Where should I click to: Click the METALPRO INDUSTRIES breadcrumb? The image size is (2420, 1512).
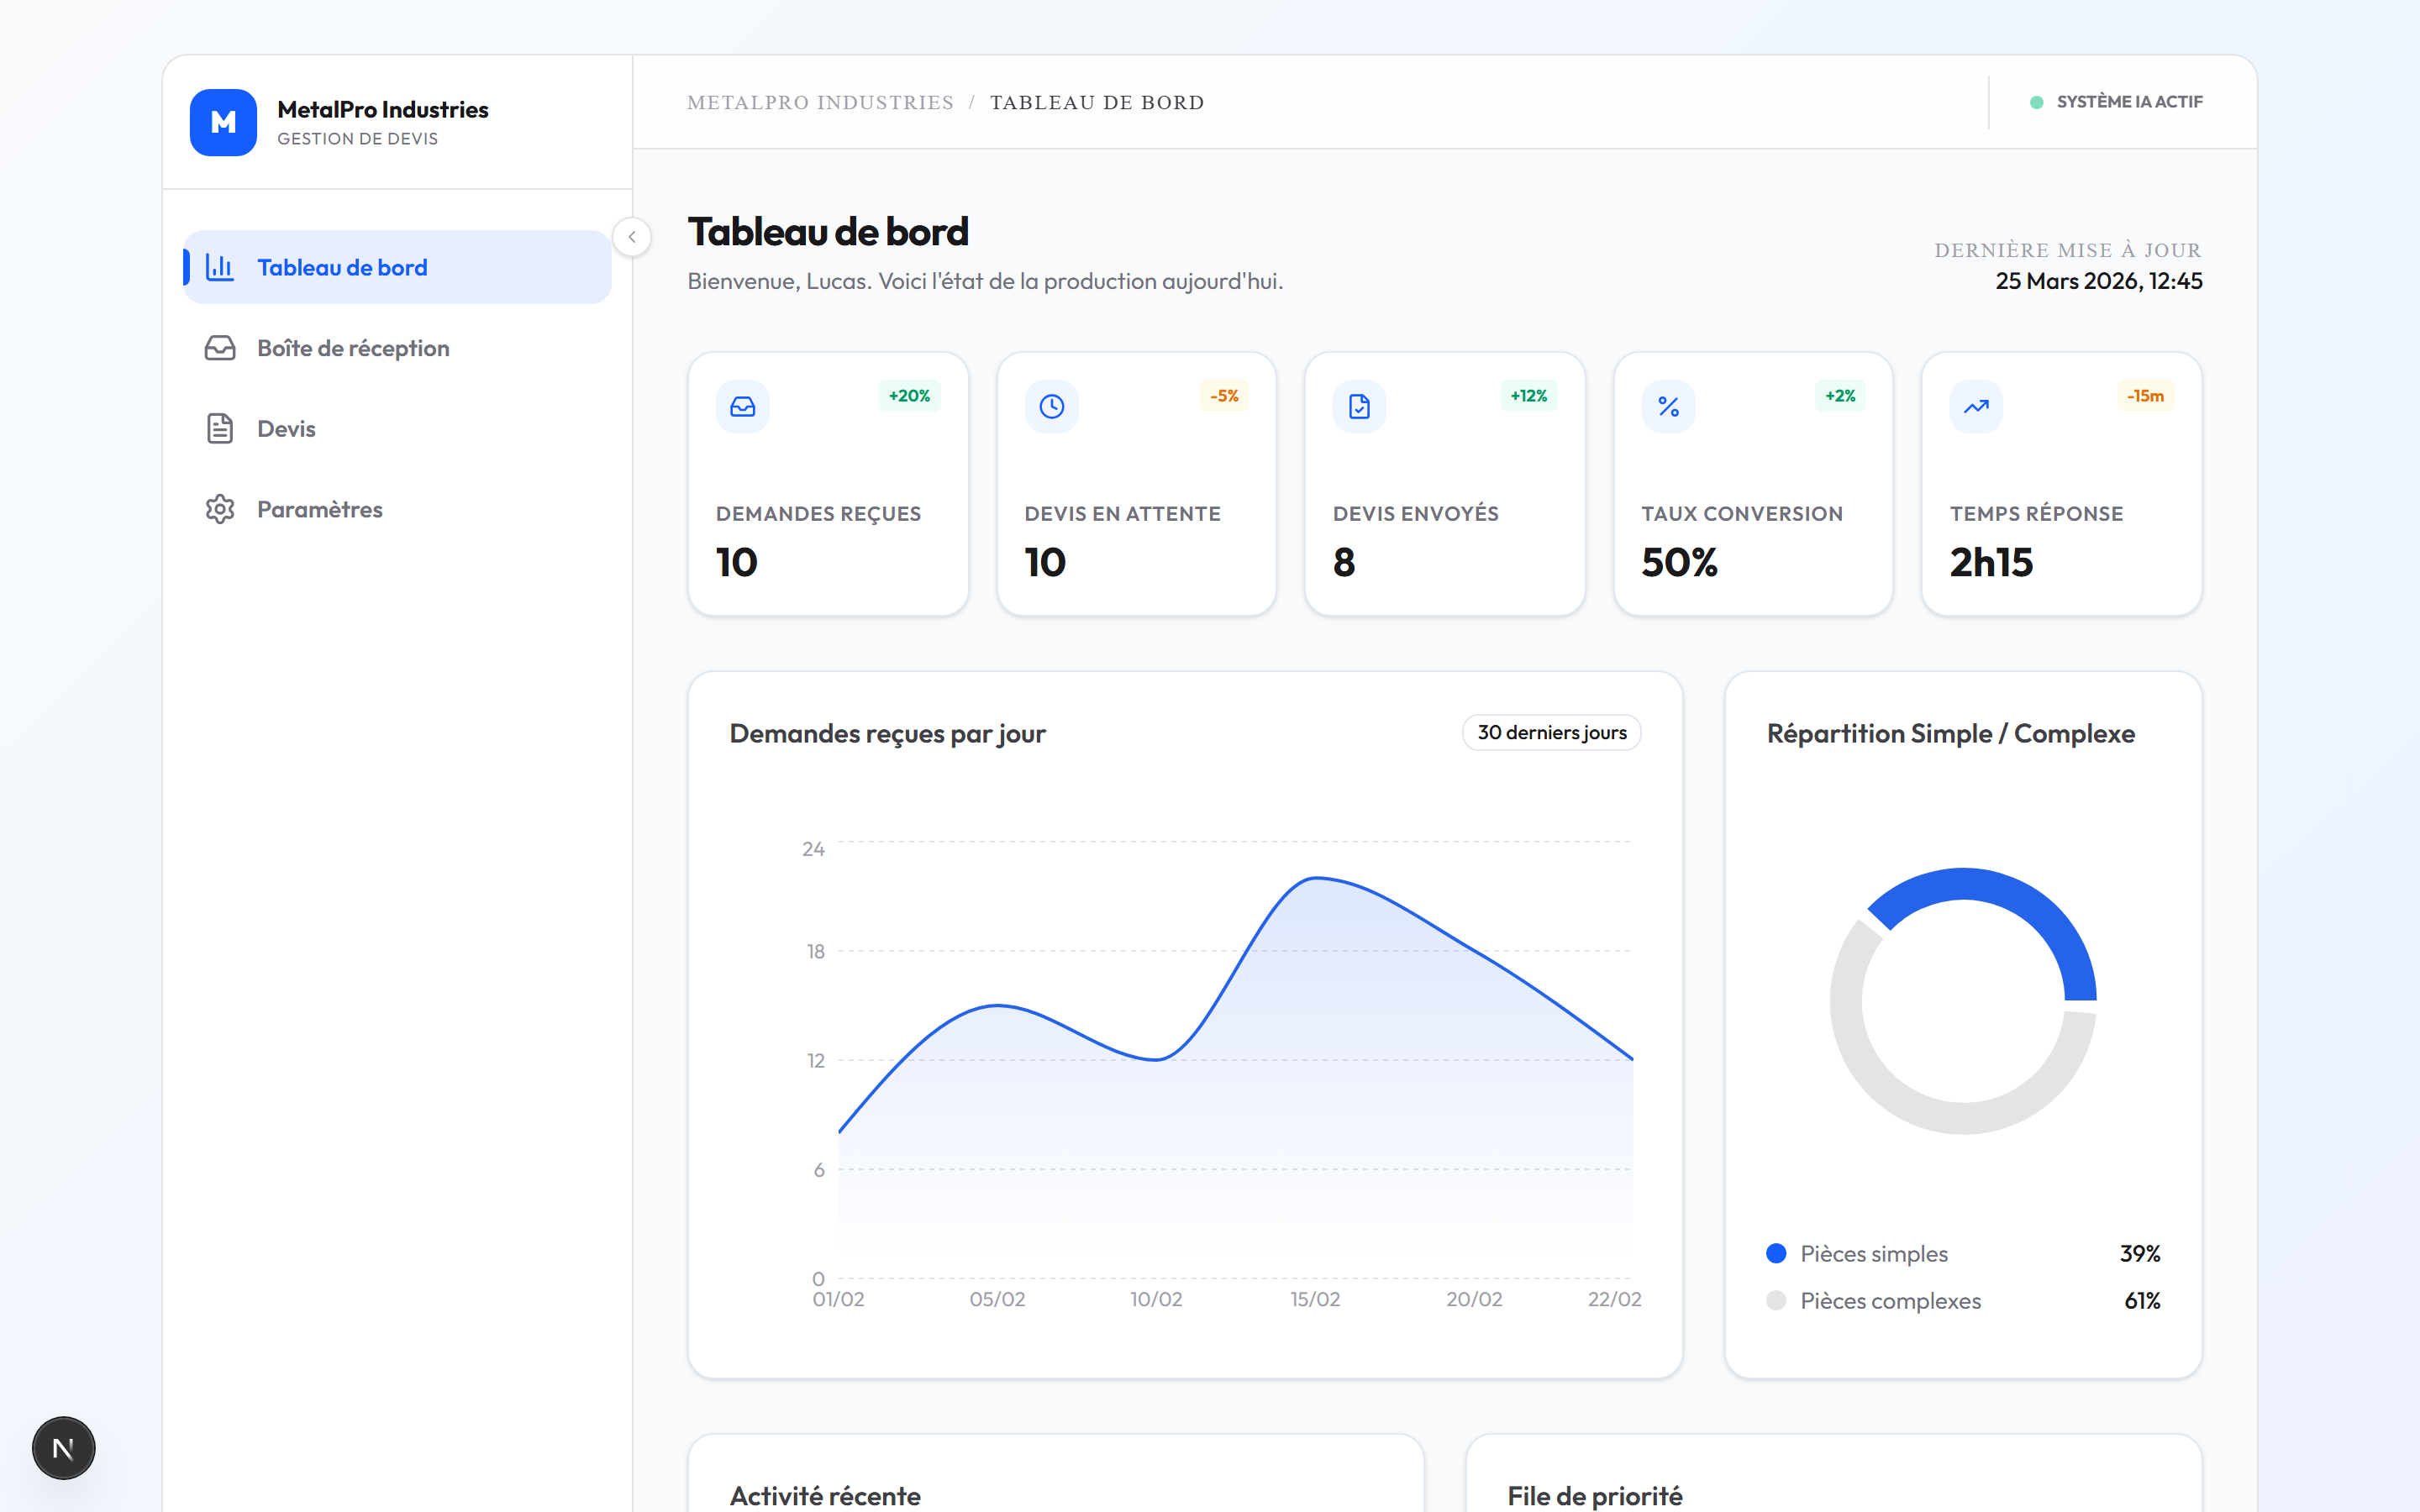tap(820, 102)
